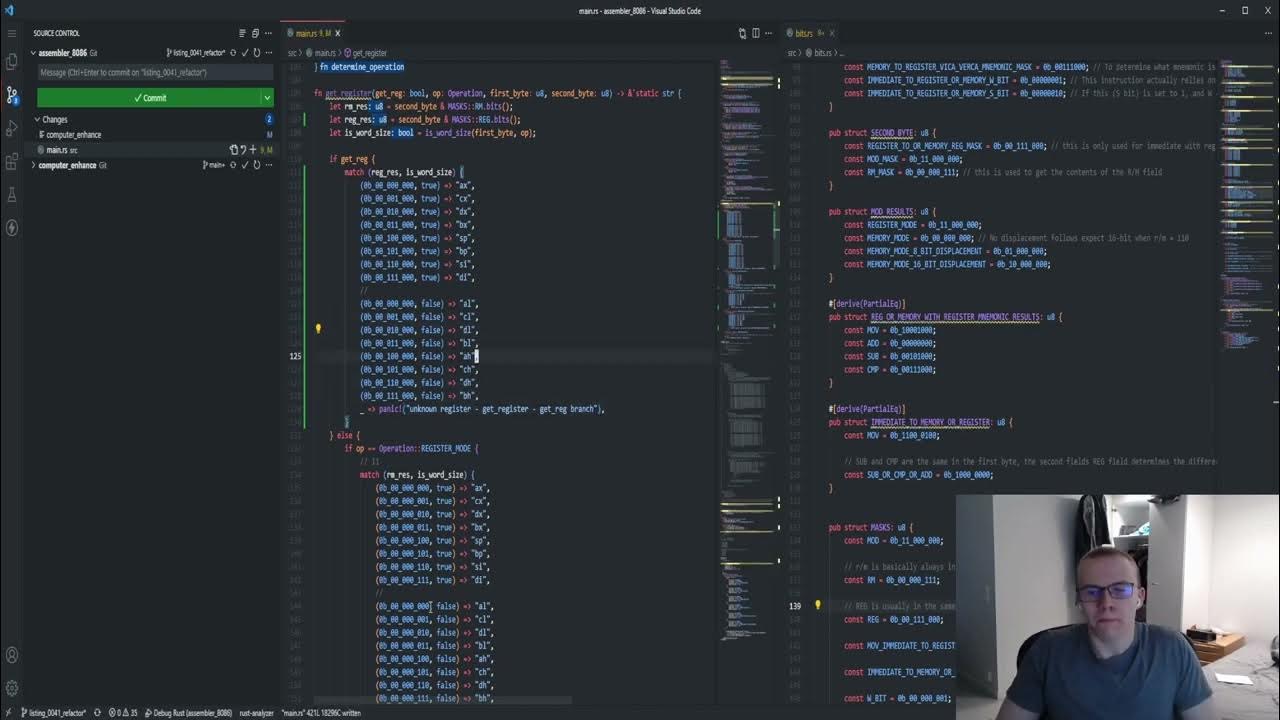Image resolution: width=1280 pixels, height=720 pixels.
Task: Discard changes for main.rs
Action: [x=243, y=150]
